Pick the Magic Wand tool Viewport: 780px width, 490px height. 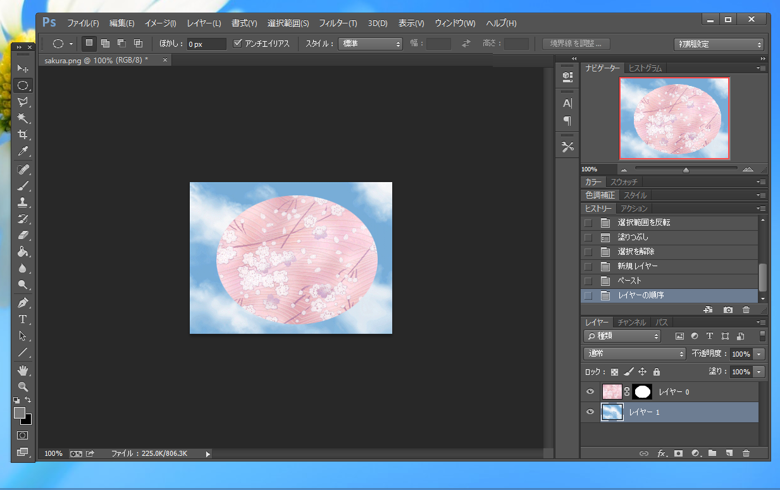point(23,119)
